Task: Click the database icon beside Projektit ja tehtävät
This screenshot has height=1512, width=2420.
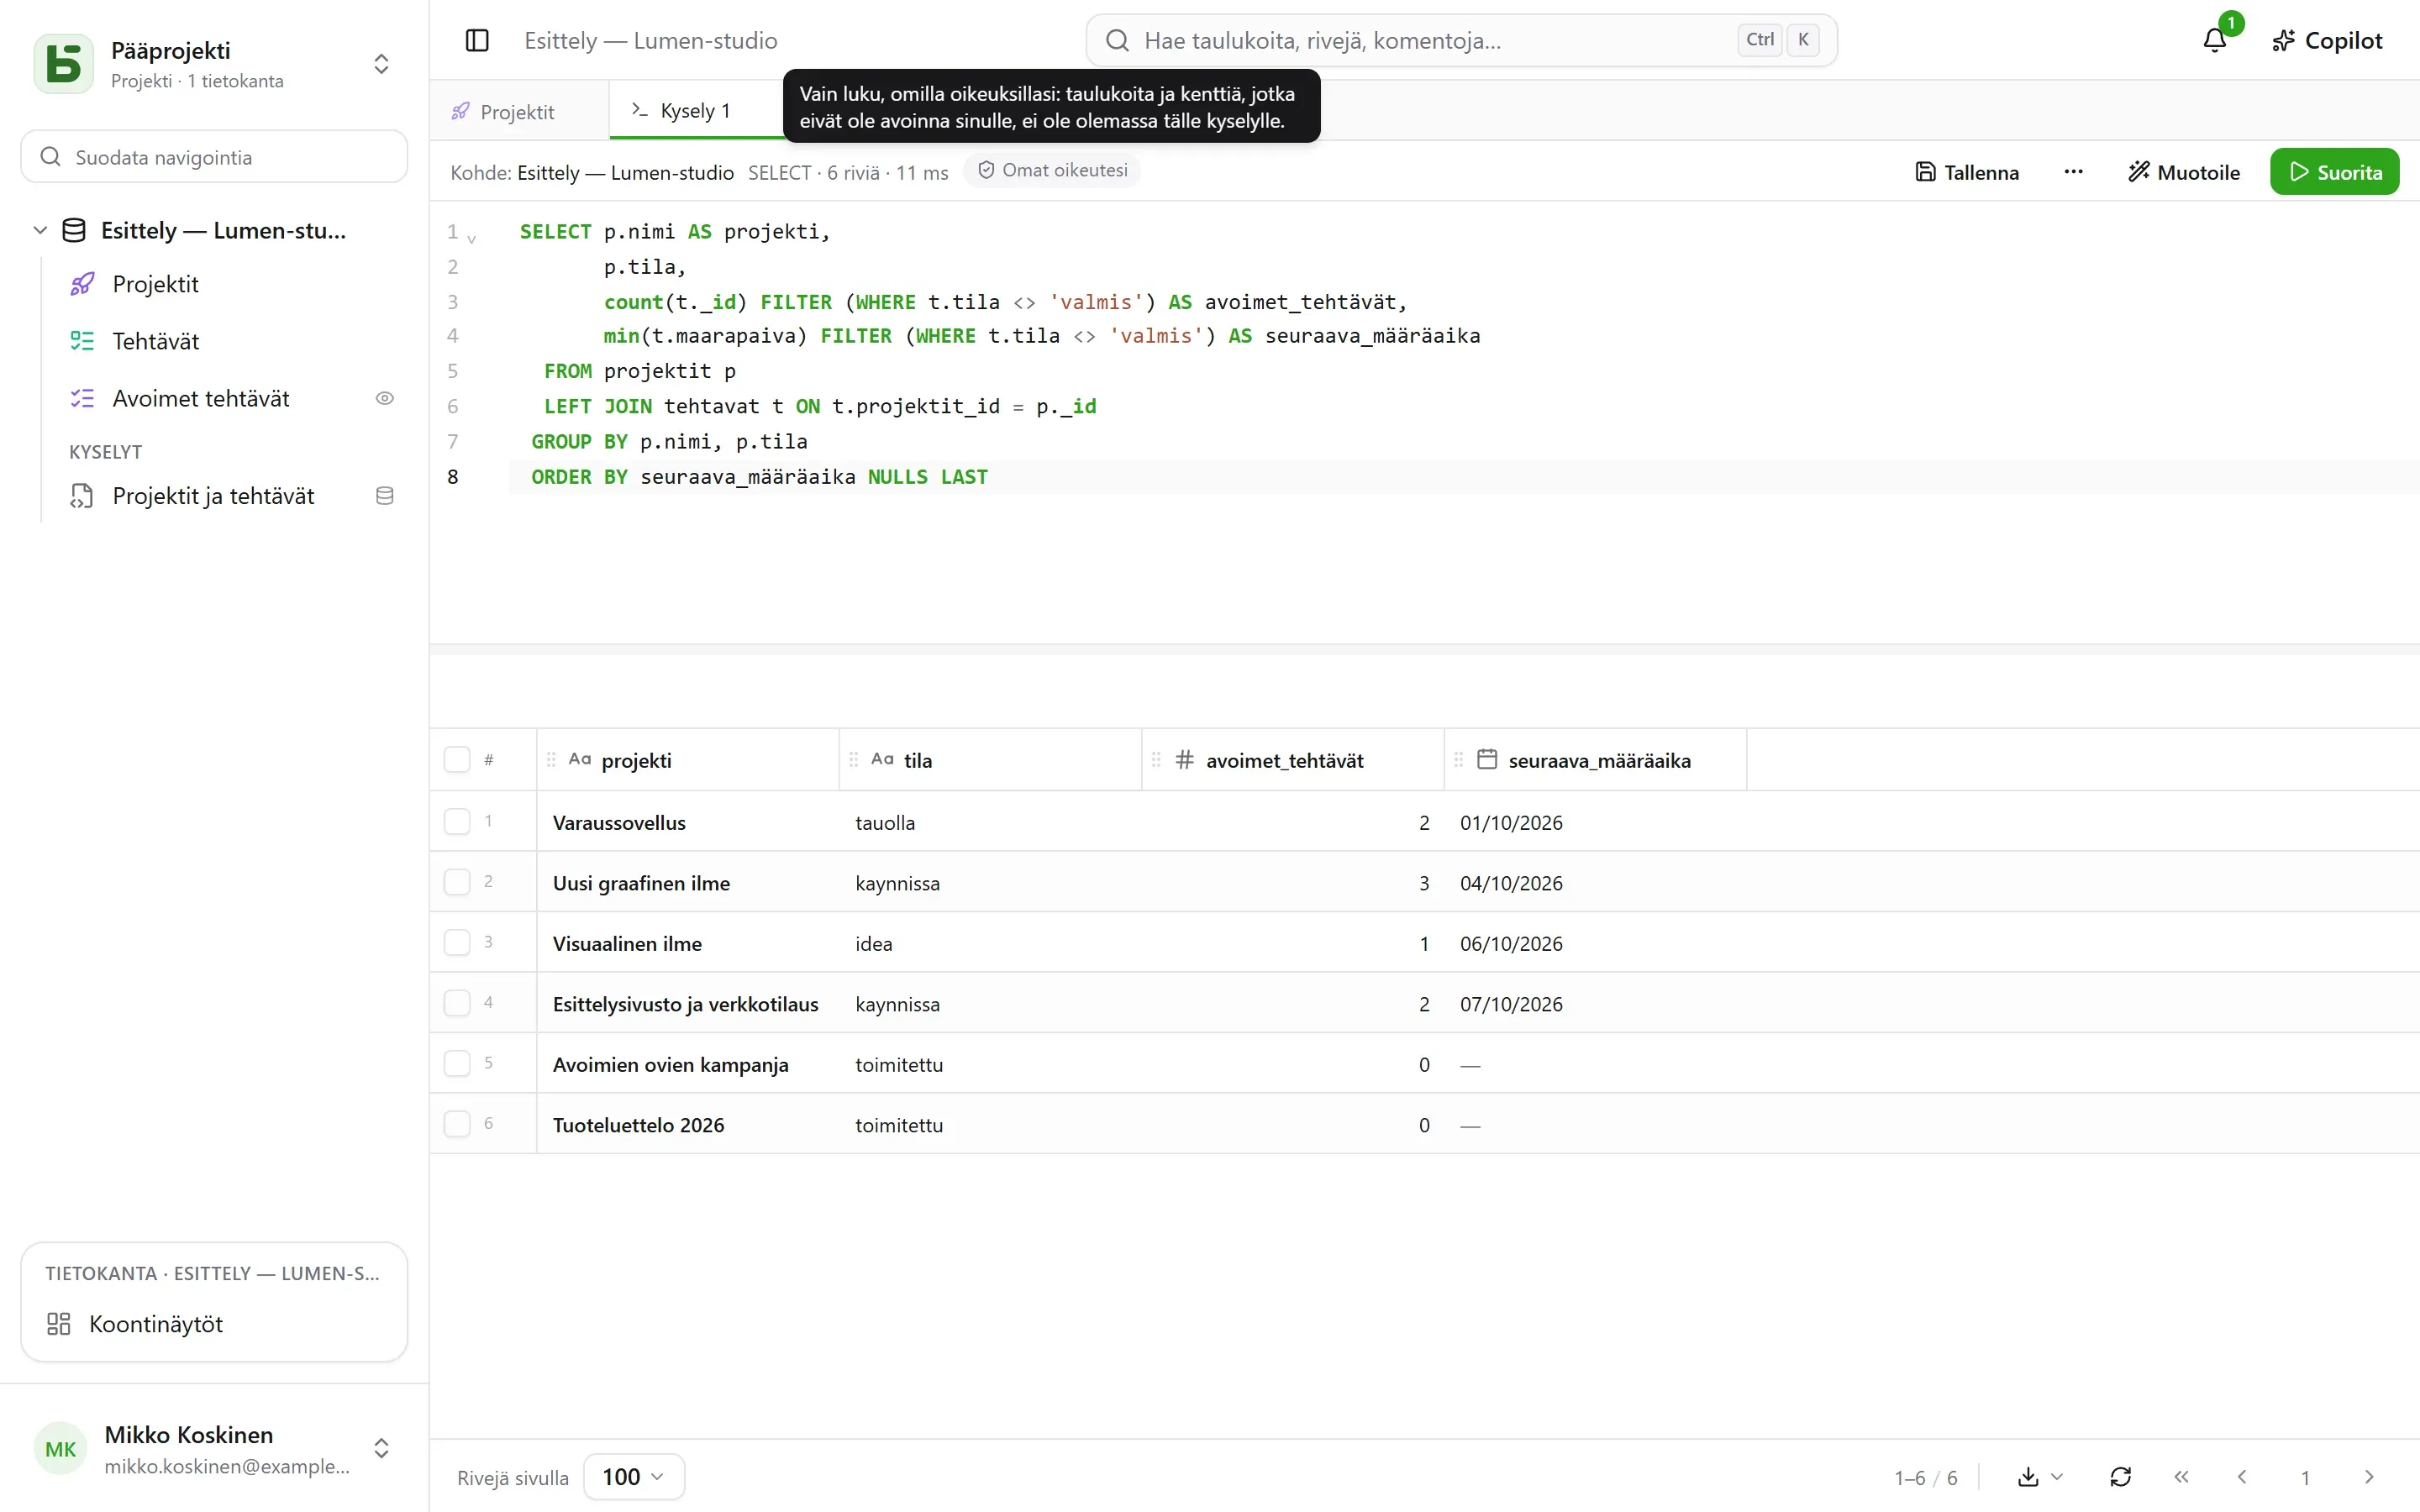Action: [384, 496]
